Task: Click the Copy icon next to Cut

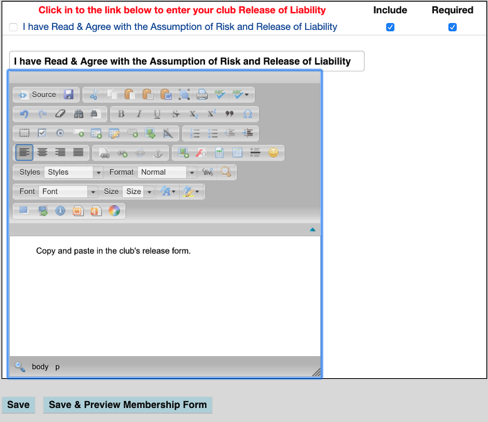Action: (x=112, y=95)
